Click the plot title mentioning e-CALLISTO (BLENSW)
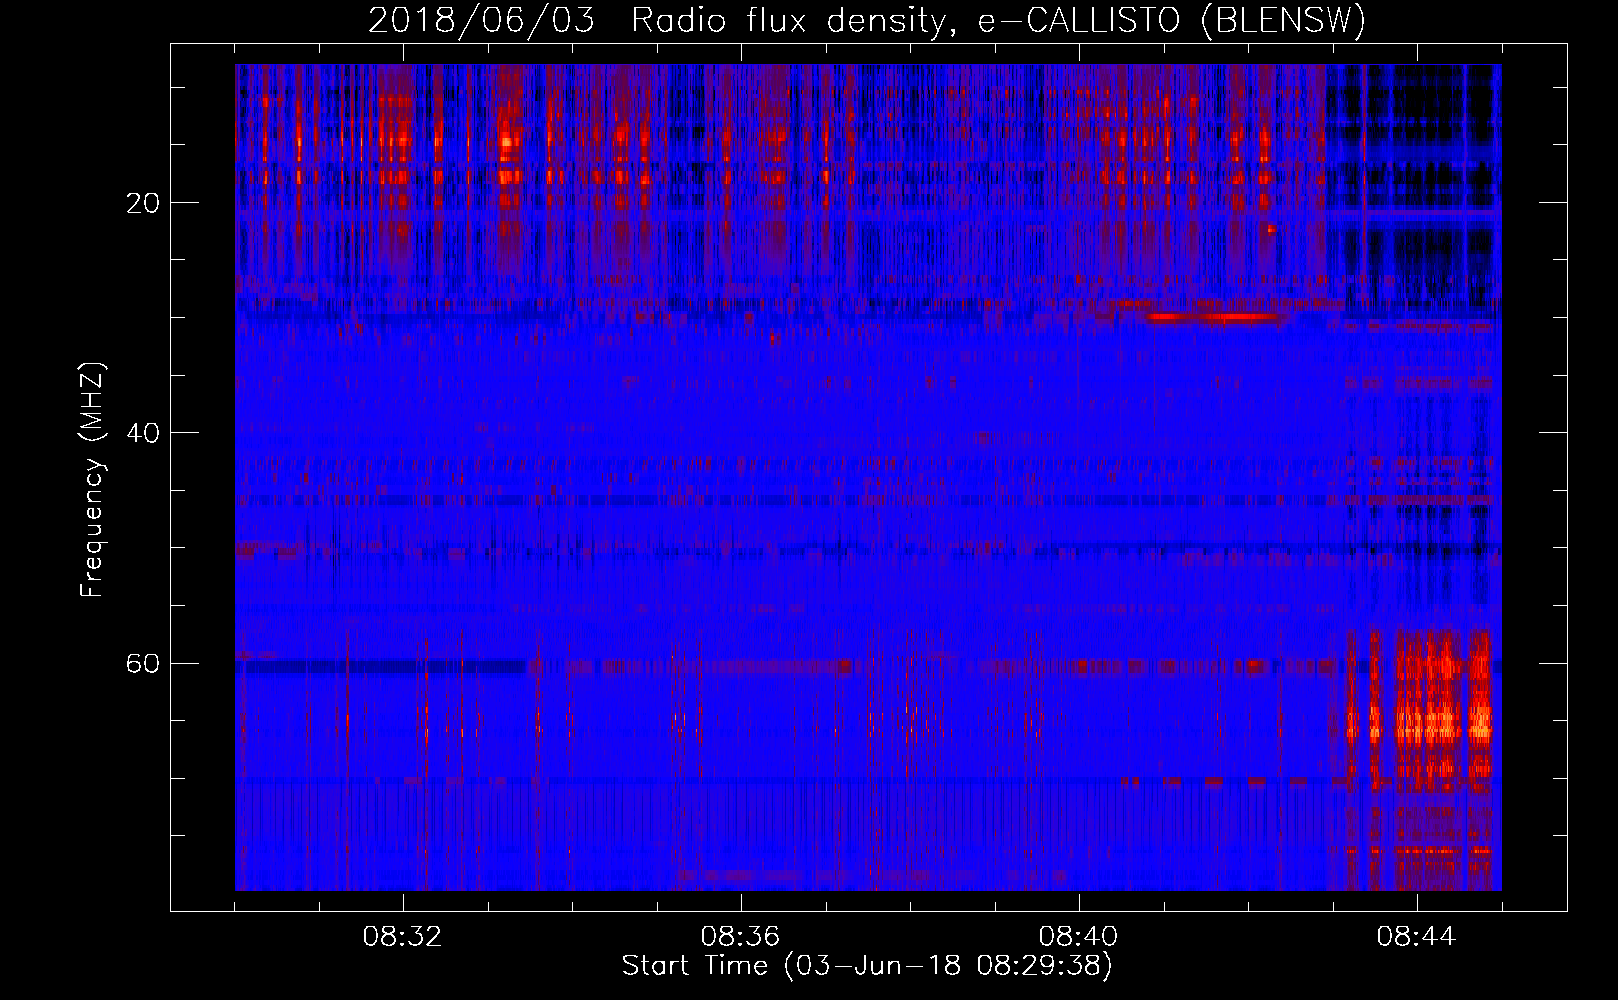The height and width of the screenshot is (1000, 1618). click(867, 20)
